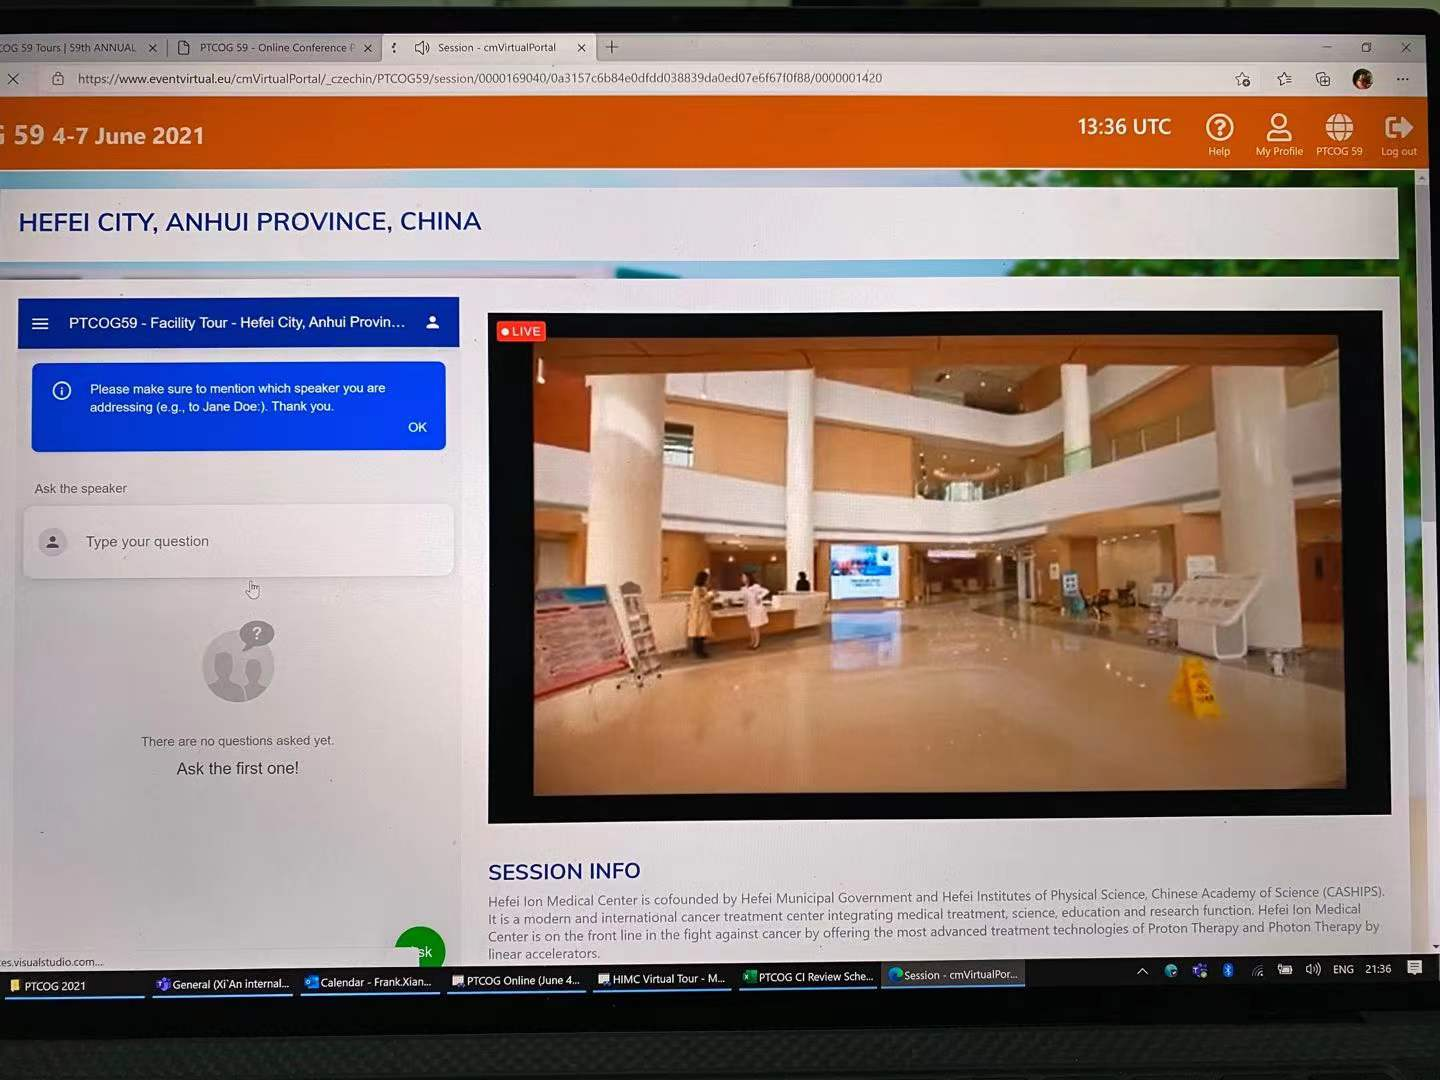Click the browser profile avatar
Image resolution: width=1440 pixels, height=1080 pixels.
tap(1362, 79)
